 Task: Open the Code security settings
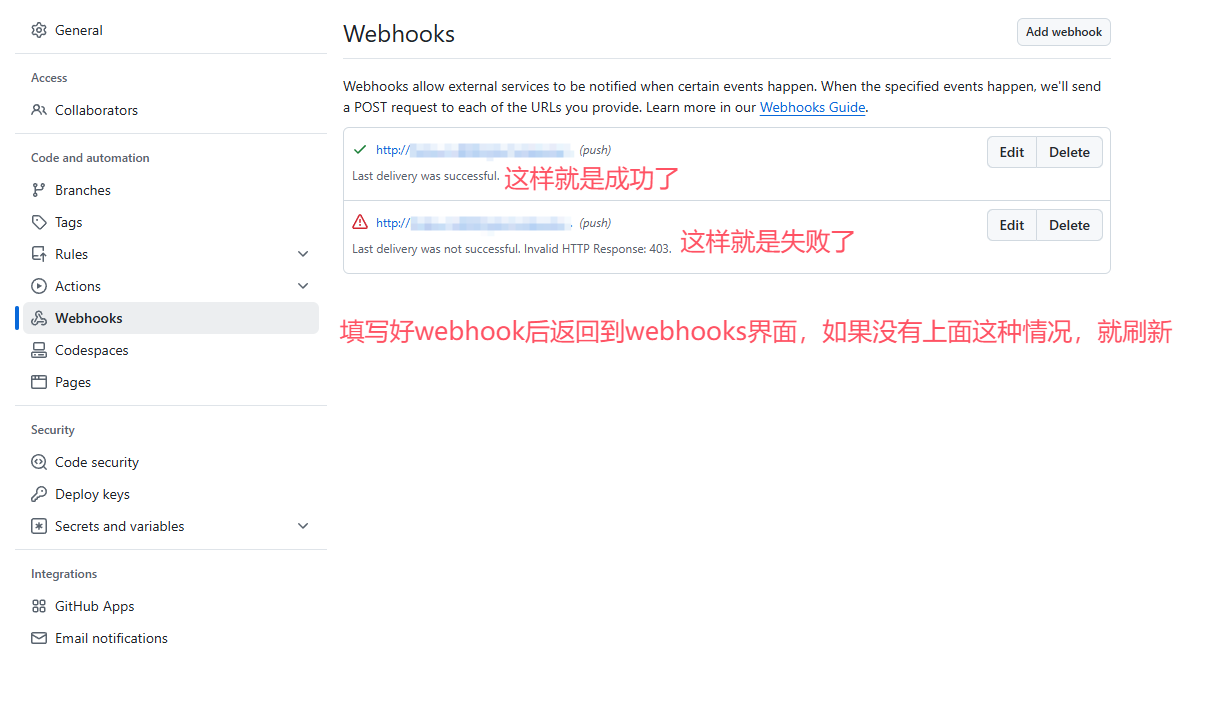[96, 462]
